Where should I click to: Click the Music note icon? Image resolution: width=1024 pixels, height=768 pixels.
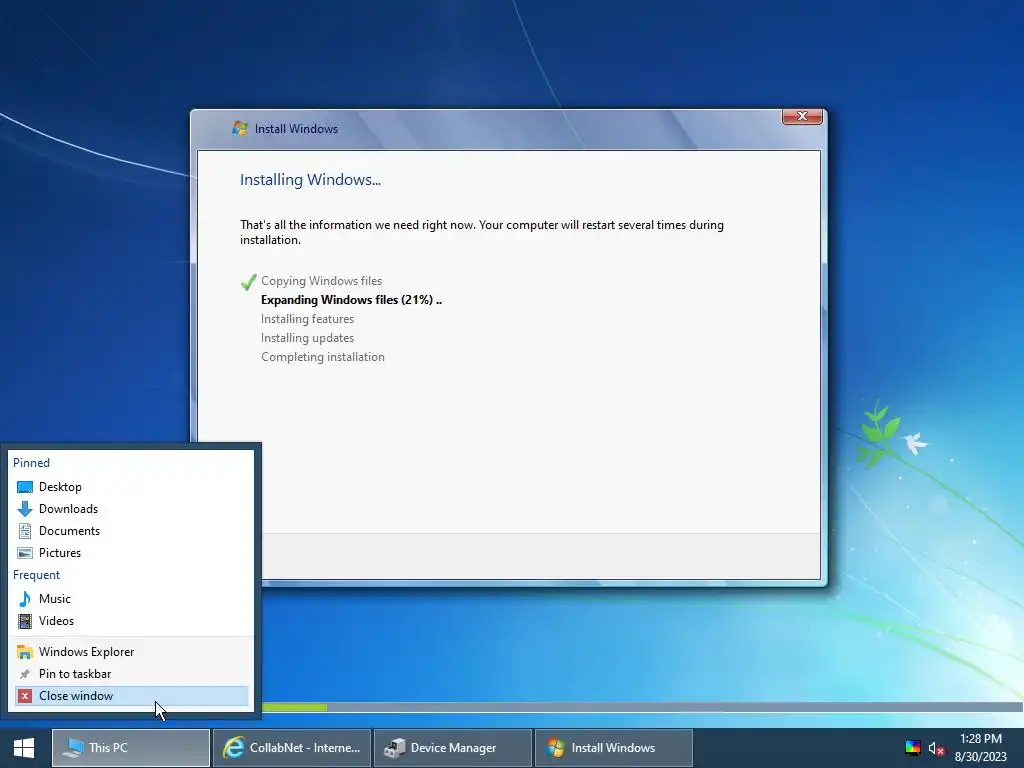tap(25, 598)
